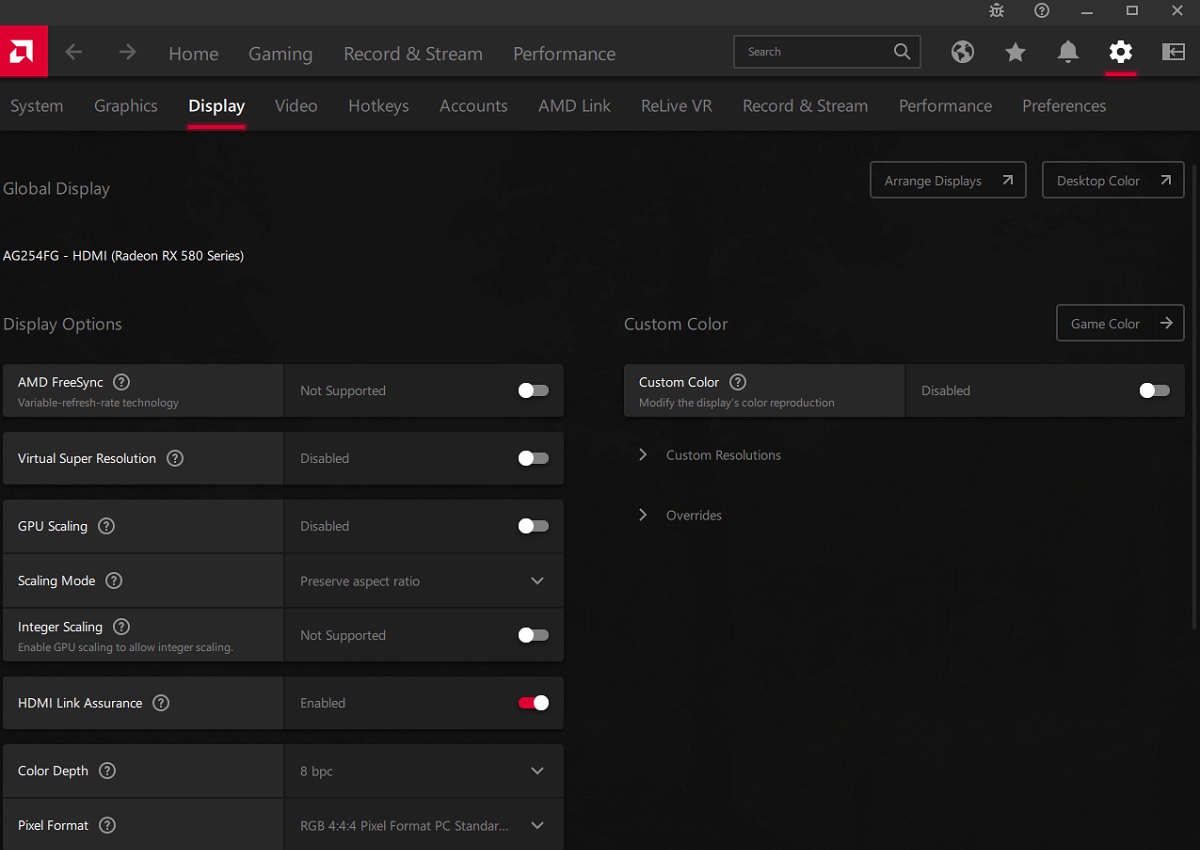This screenshot has height=850, width=1200.
Task: Click the search magnifier icon
Action: (x=902, y=51)
